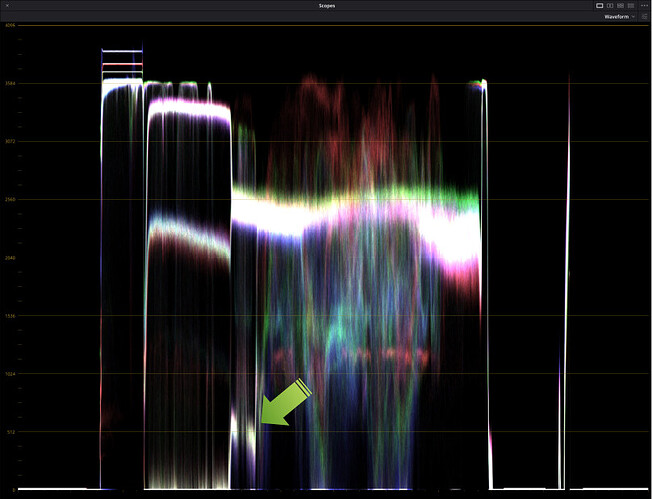Click the 512 graticule label
Image resolution: width=652 pixels, height=499 pixels.
[x=10, y=432]
